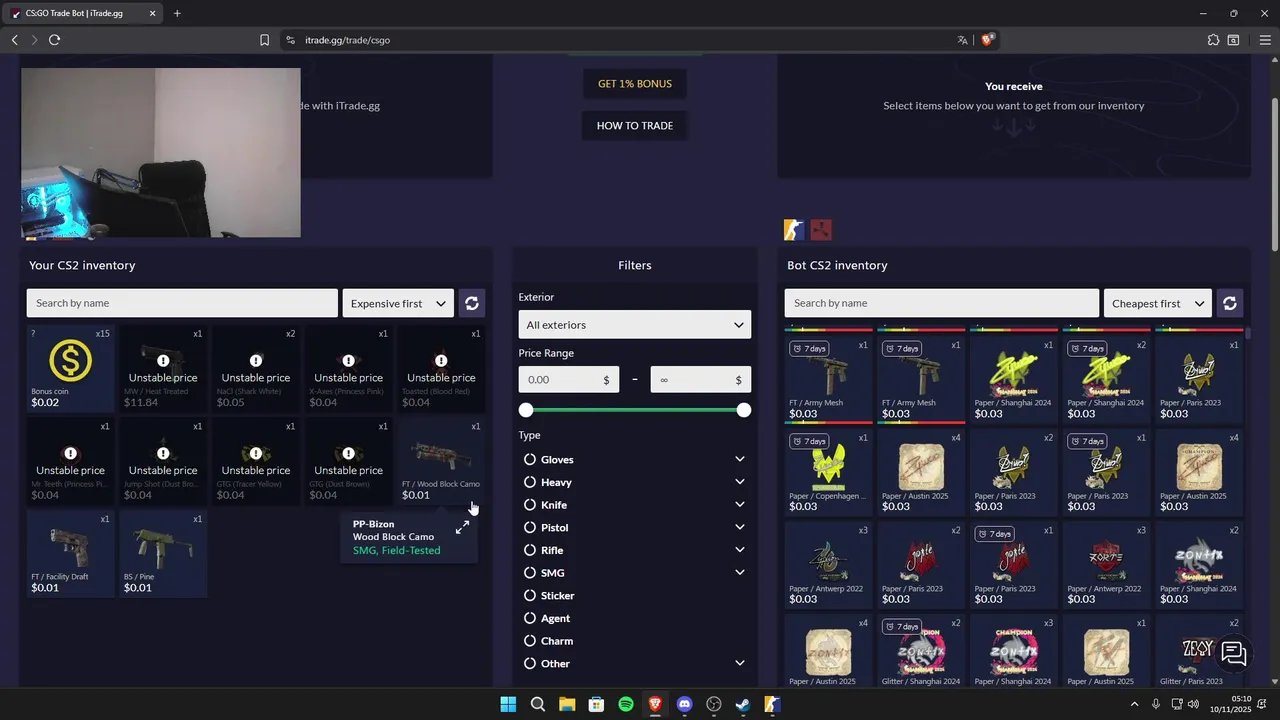Viewport: 1280px width, 720px height.
Task: Open Discord from the taskbar
Action: point(684,704)
